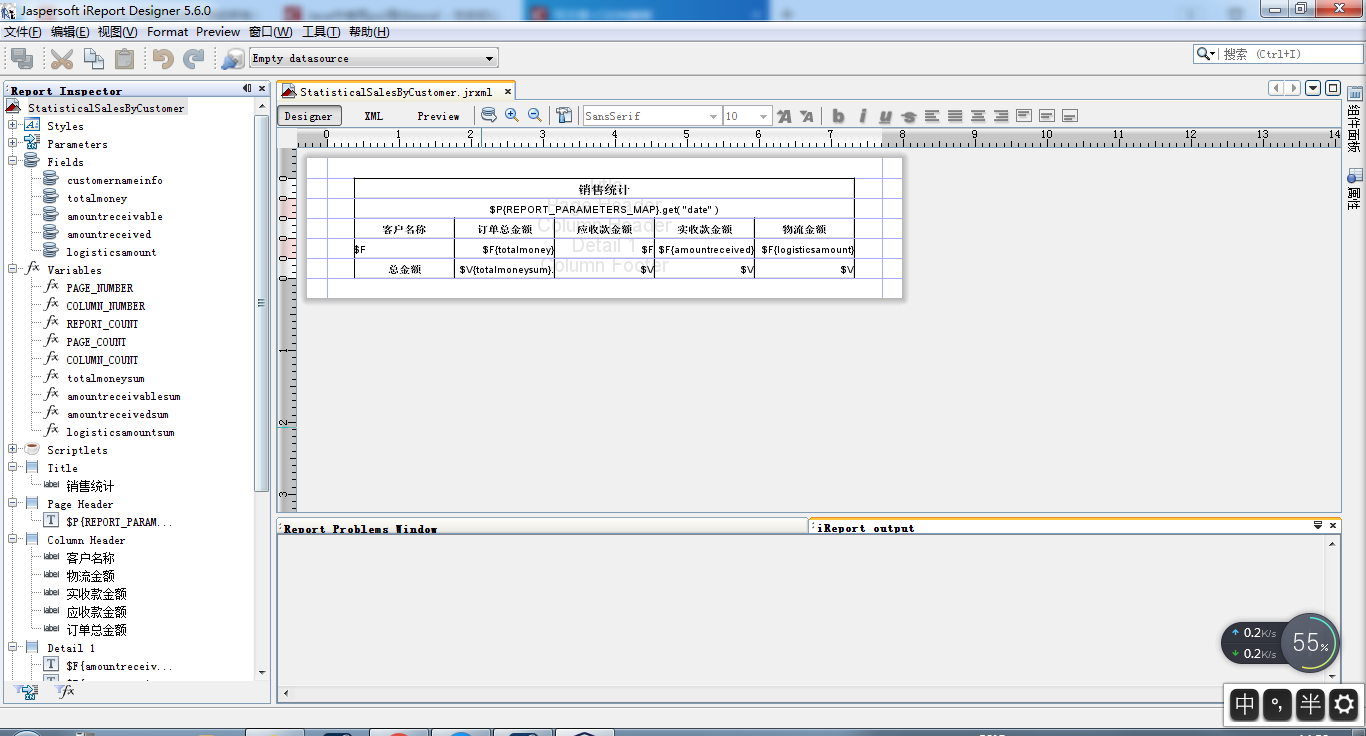Open the SansSerif font family dropdown
The image size is (1366, 736).
[711, 115]
